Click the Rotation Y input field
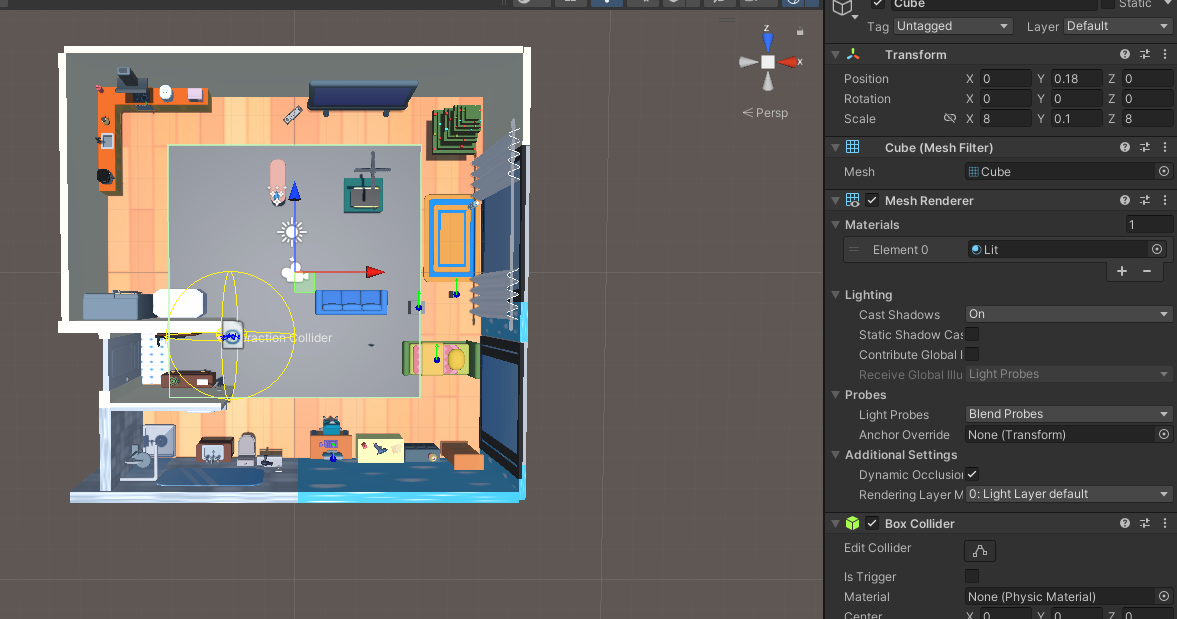1177x619 pixels. (1076, 98)
